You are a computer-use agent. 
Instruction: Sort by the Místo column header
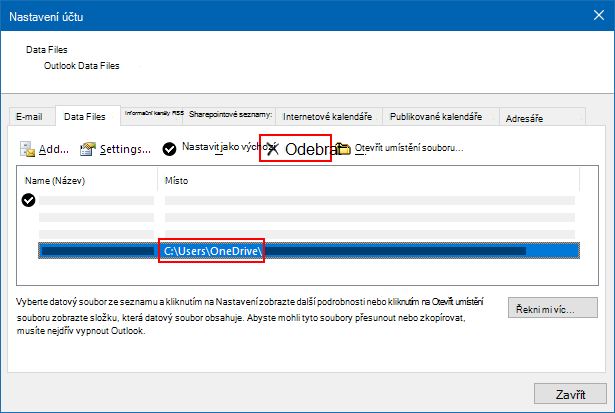coord(368,180)
